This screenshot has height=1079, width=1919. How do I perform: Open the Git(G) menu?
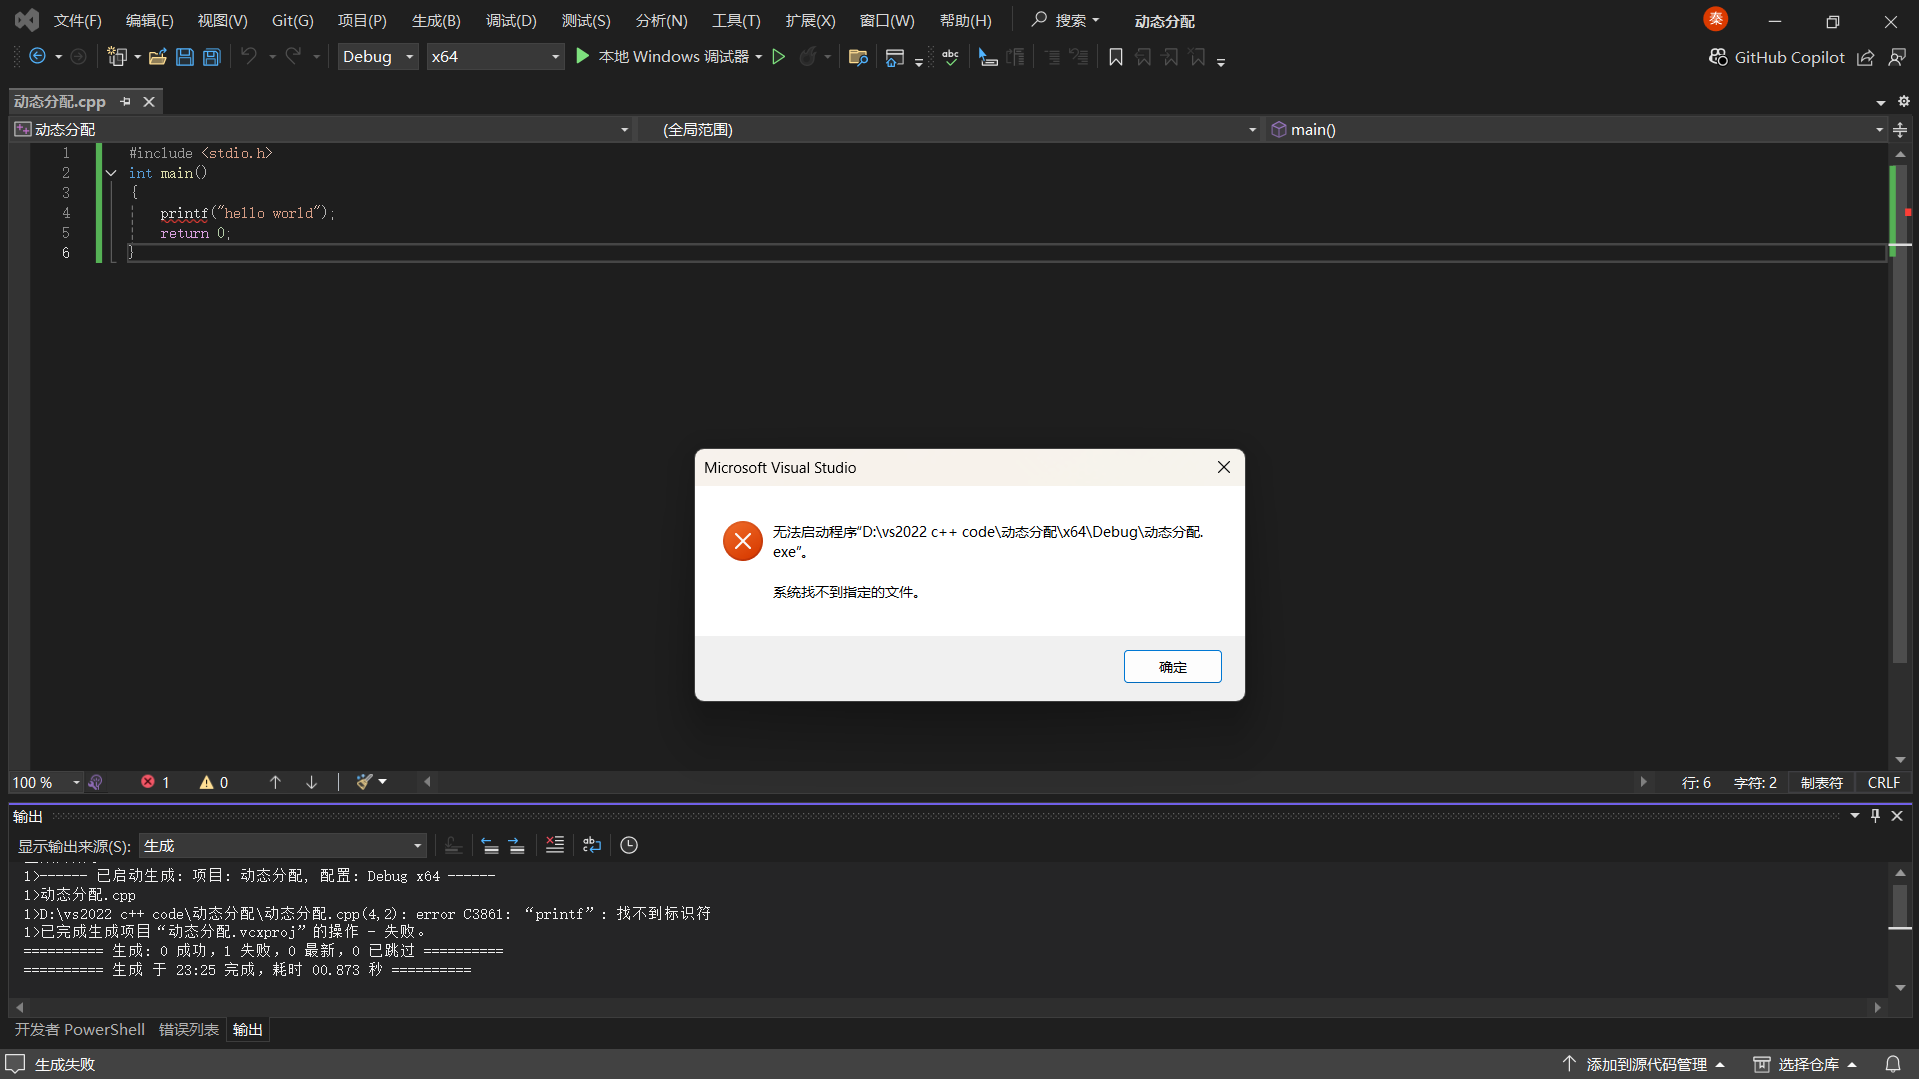pyautogui.click(x=293, y=21)
